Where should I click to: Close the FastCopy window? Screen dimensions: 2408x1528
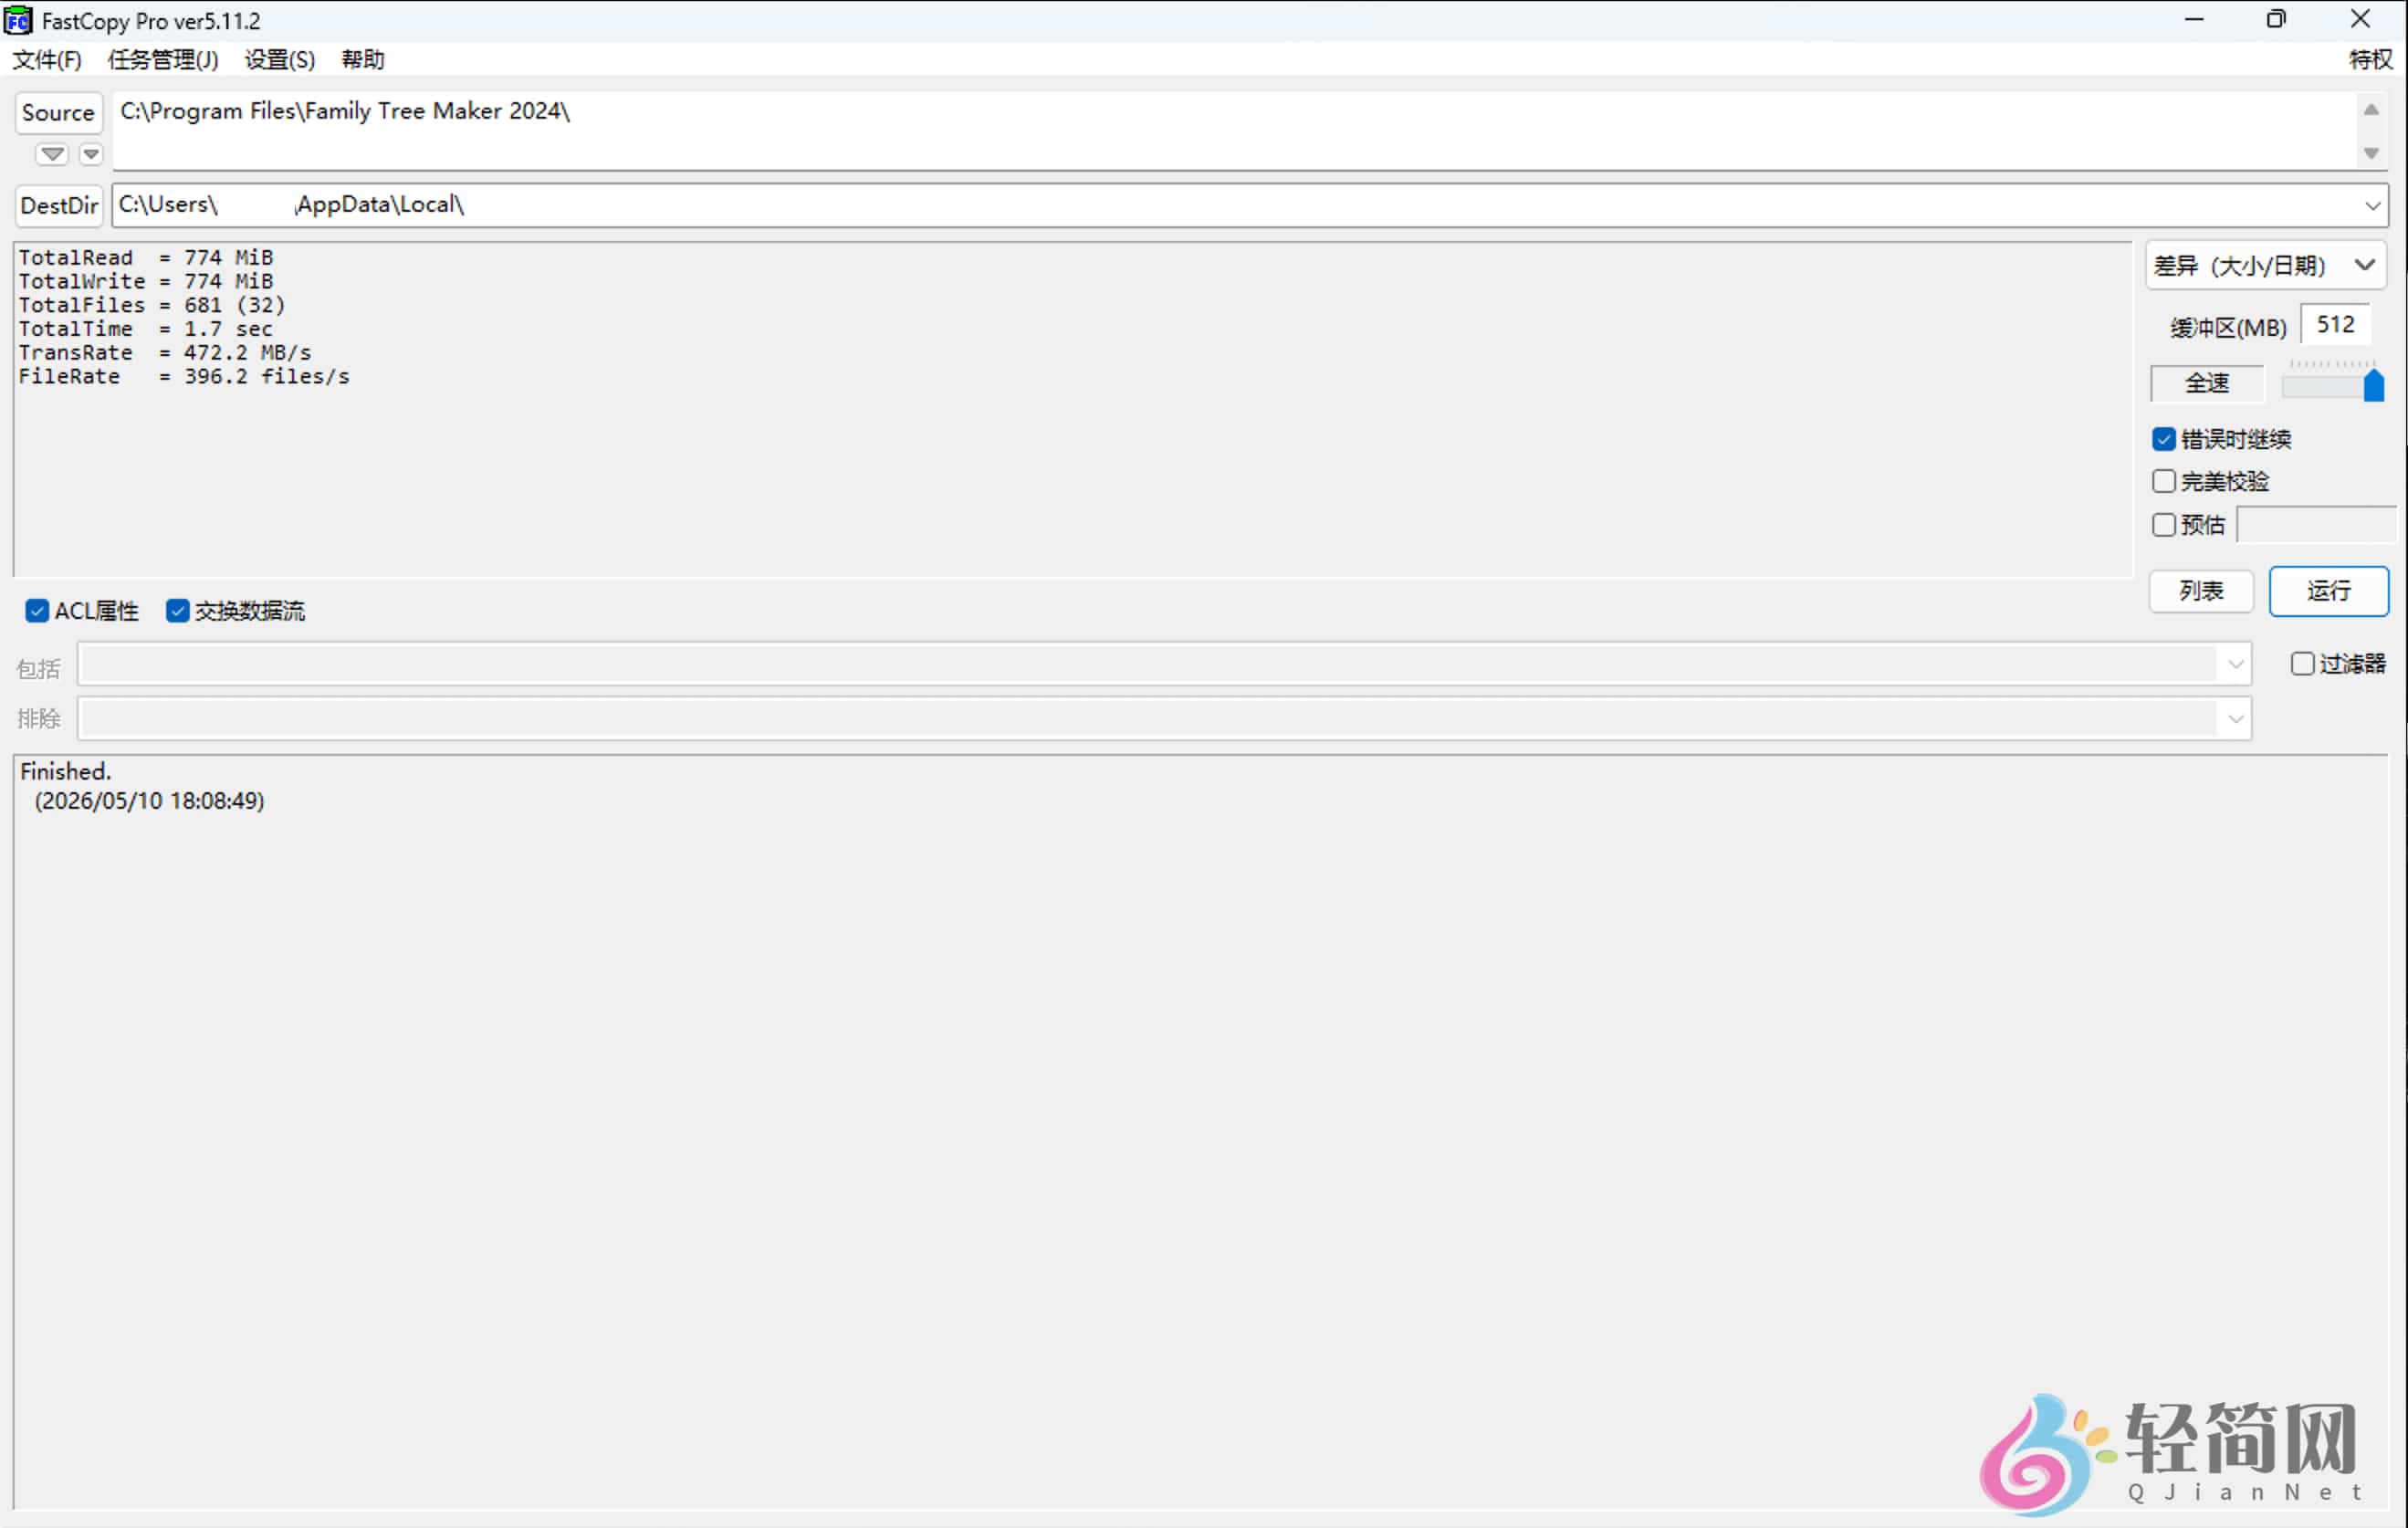(2360, 19)
